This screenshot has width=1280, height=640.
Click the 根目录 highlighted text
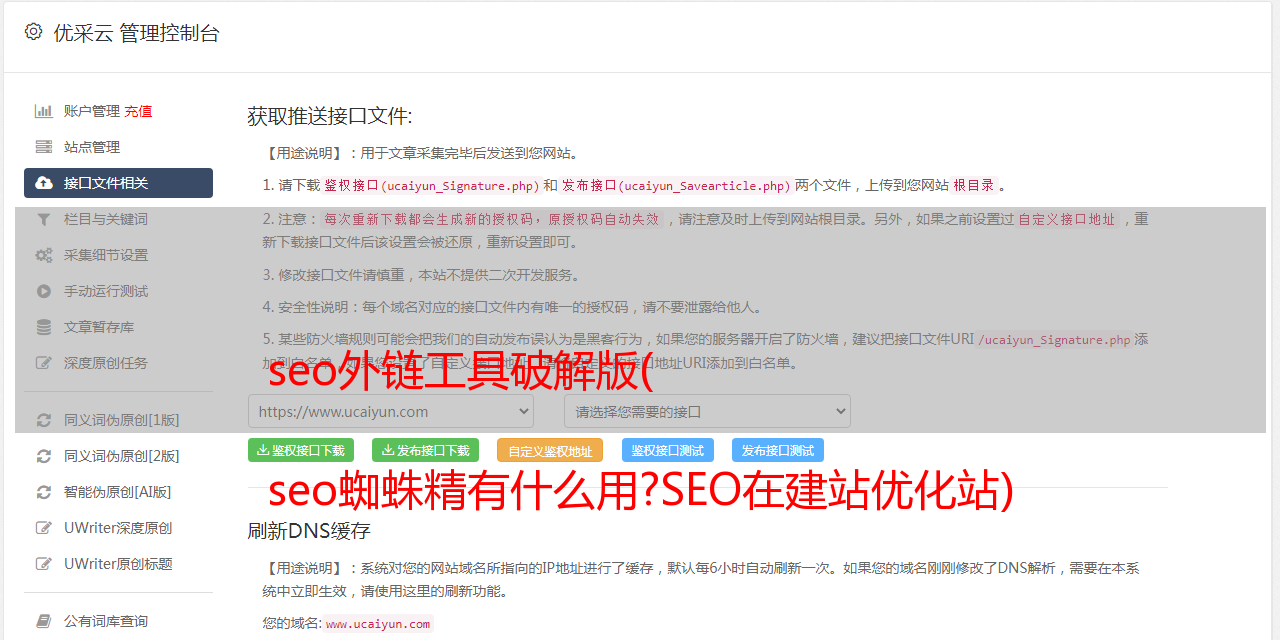point(974,185)
